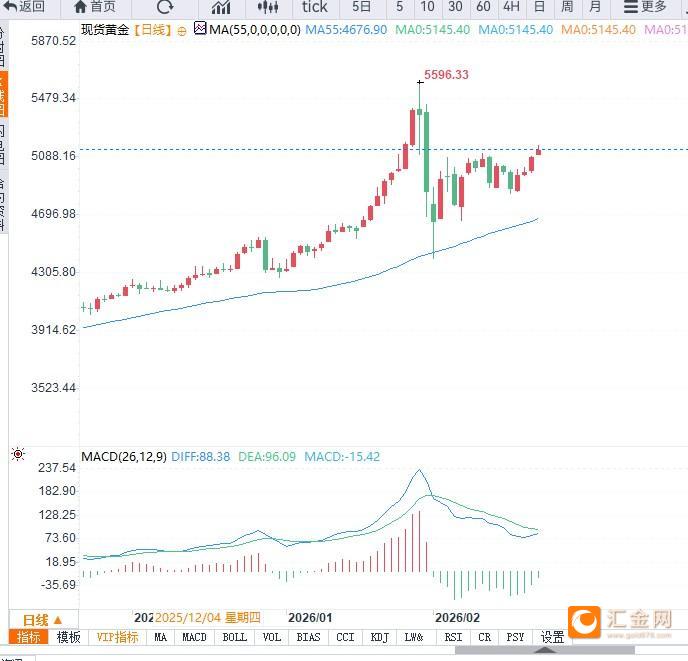The image size is (688, 661).
Task: Open the bar chart trend icon
Action: point(221,7)
